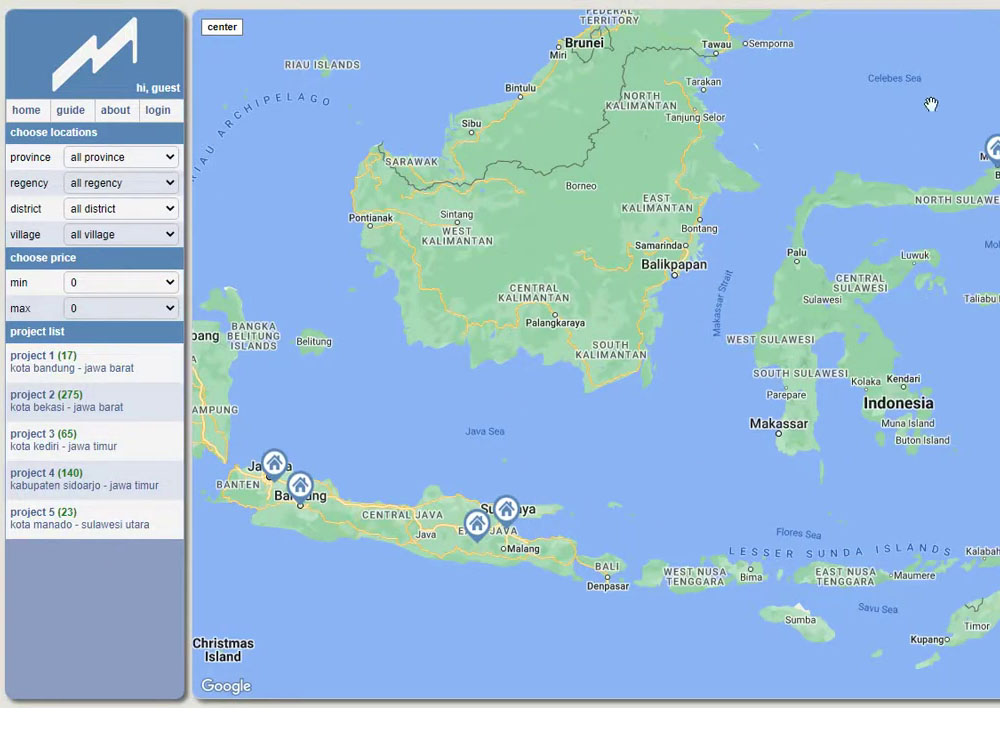Viewport: 1000px width, 750px height.
Task: Click the Tarakan label on the map
Action: coord(703,82)
